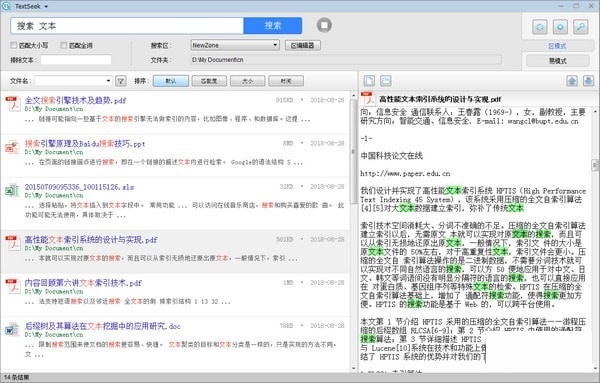
Task: Click the TextSeek app logo icon
Action: tap(6, 6)
